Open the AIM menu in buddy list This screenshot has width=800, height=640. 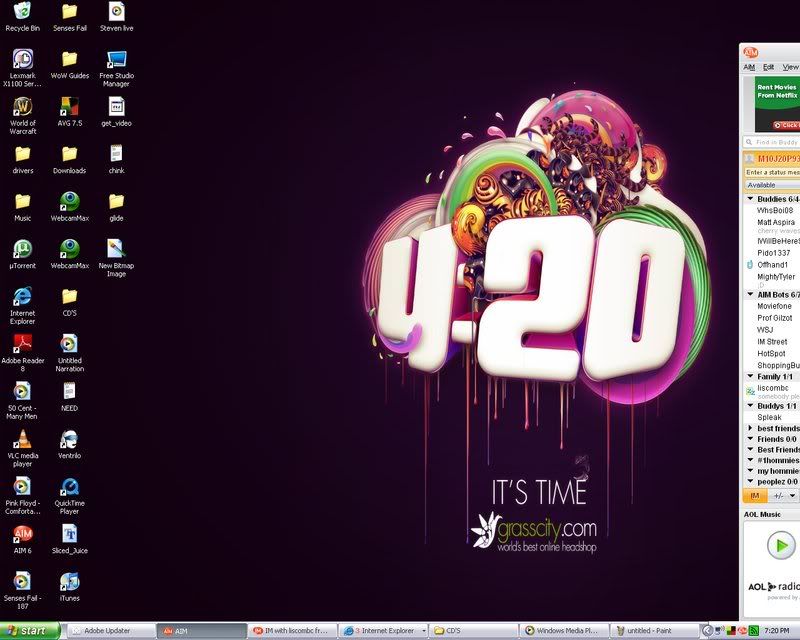[749, 67]
